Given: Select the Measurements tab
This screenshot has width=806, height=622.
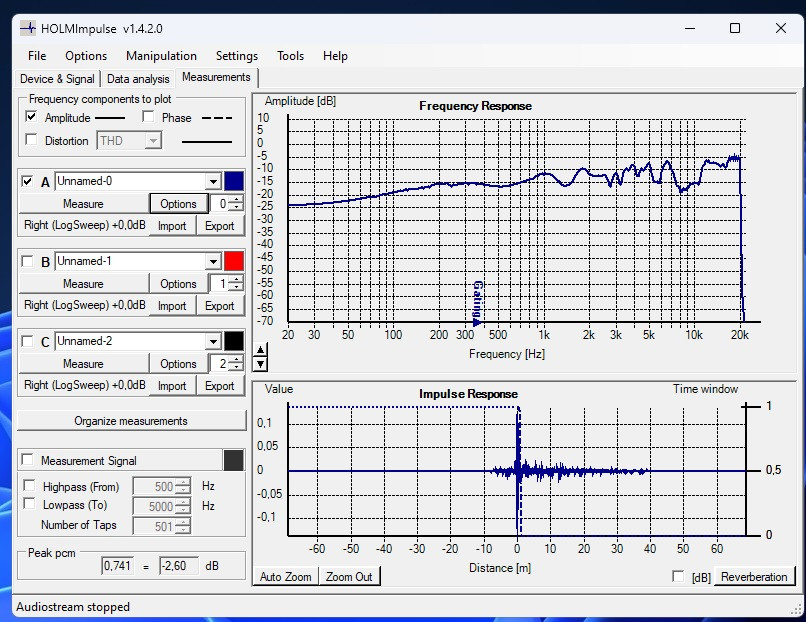Looking at the screenshot, I should (216, 77).
